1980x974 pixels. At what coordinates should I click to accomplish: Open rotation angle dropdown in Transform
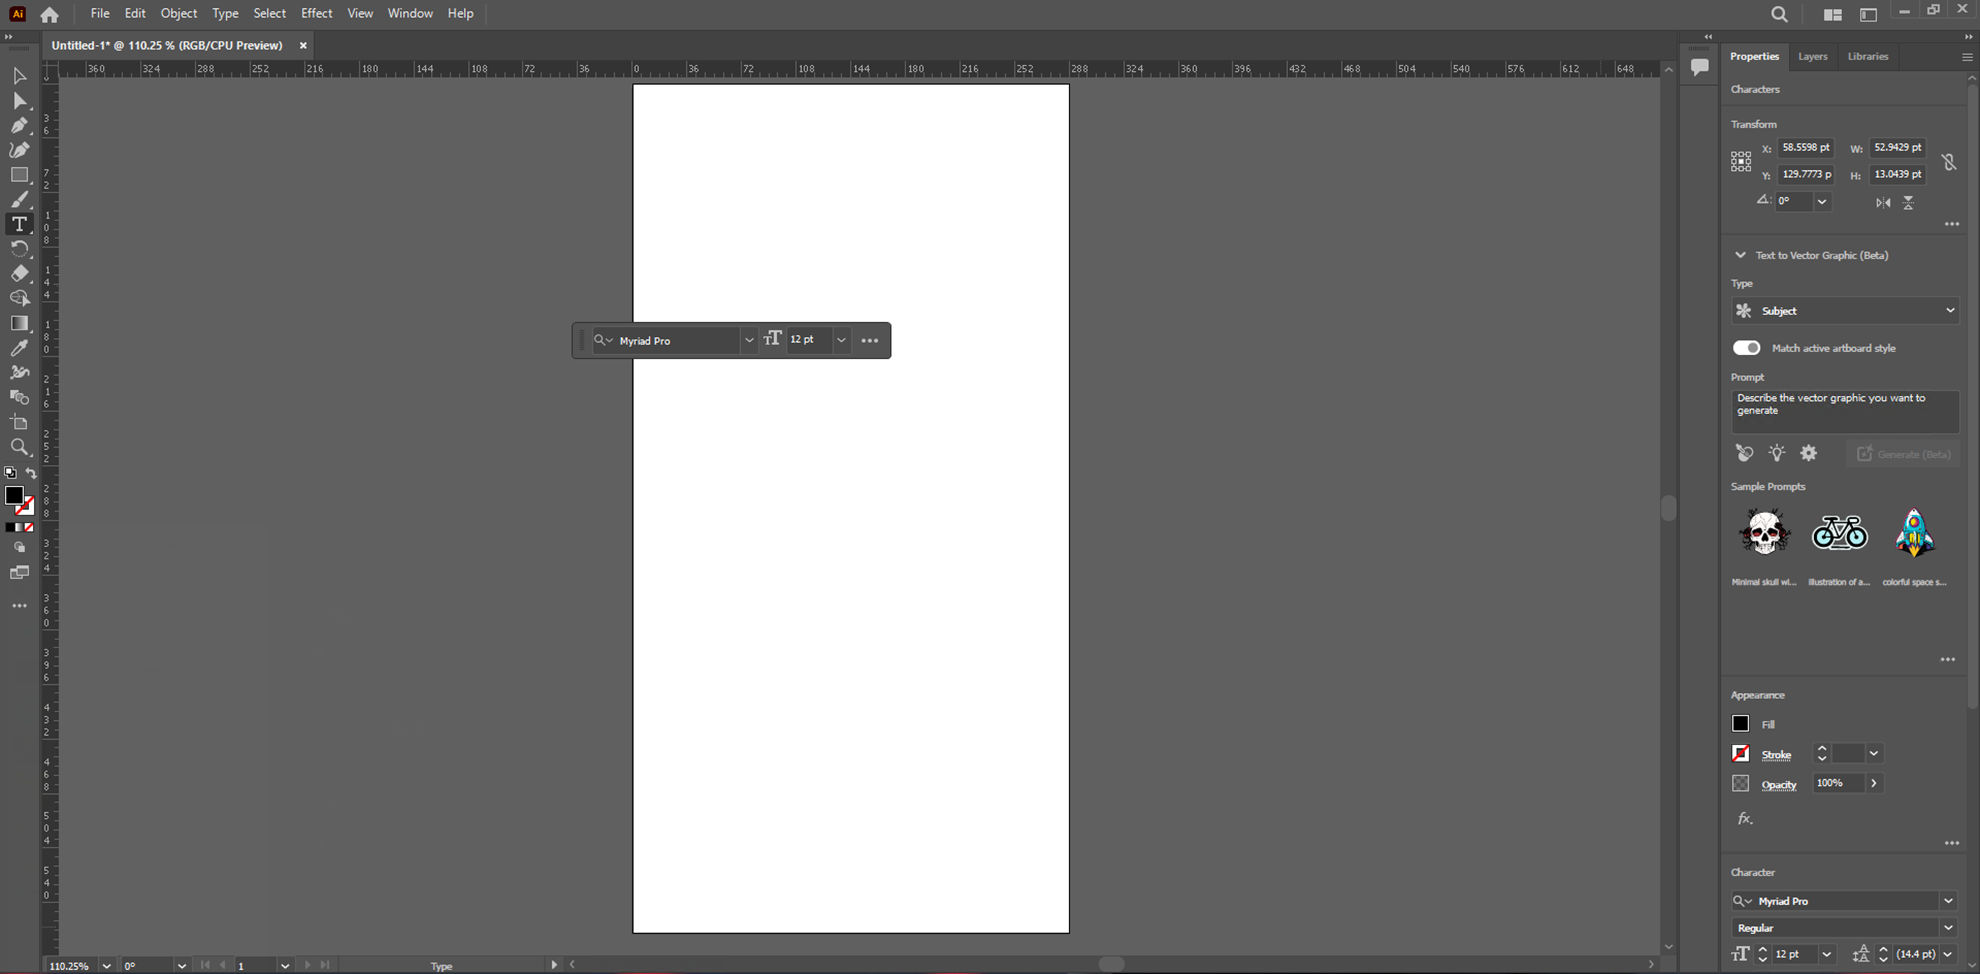coord(1822,201)
